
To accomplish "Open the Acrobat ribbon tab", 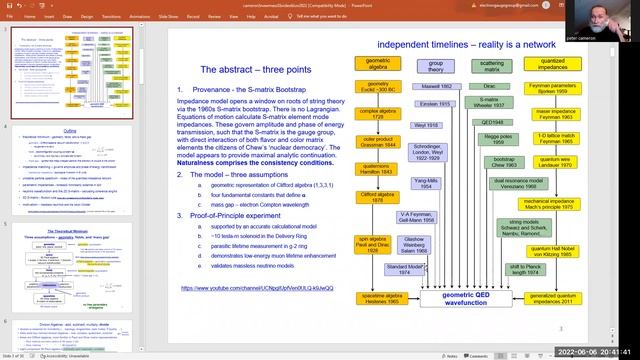I will tap(271, 17).
